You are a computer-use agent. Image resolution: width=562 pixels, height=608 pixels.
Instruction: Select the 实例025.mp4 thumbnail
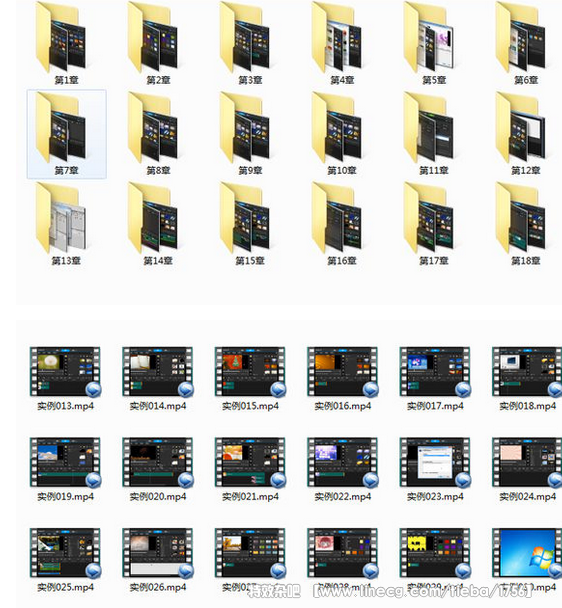[65, 553]
